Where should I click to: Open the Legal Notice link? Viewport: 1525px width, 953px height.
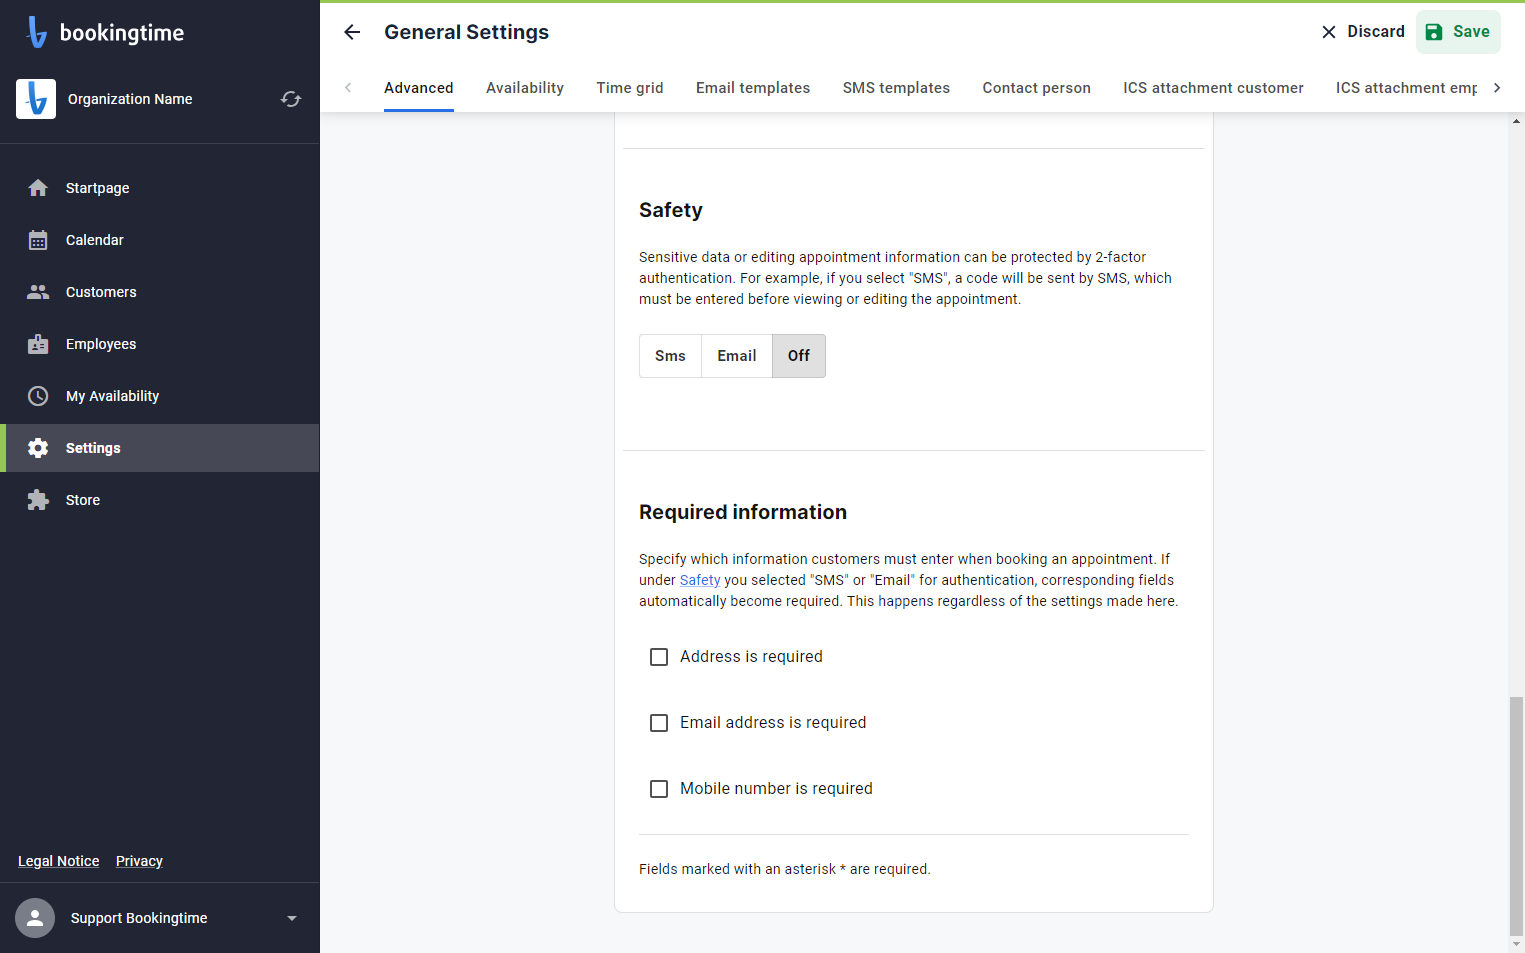coord(59,861)
